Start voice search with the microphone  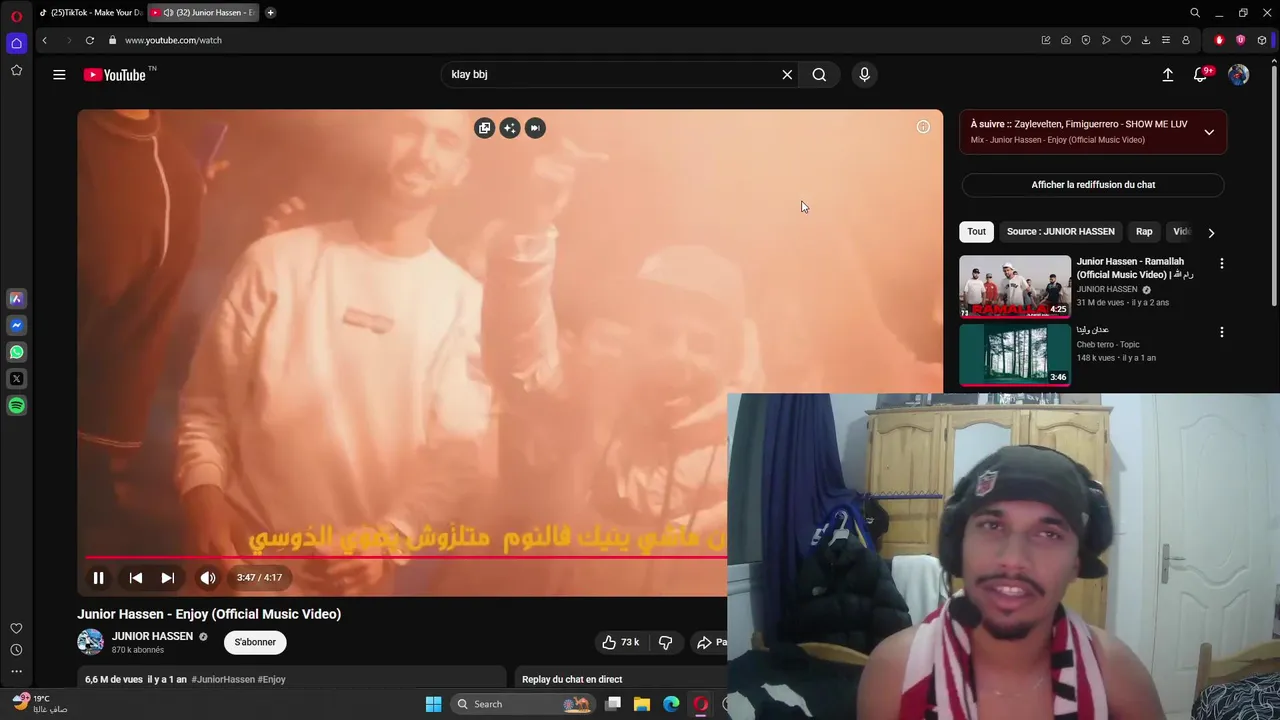(865, 75)
